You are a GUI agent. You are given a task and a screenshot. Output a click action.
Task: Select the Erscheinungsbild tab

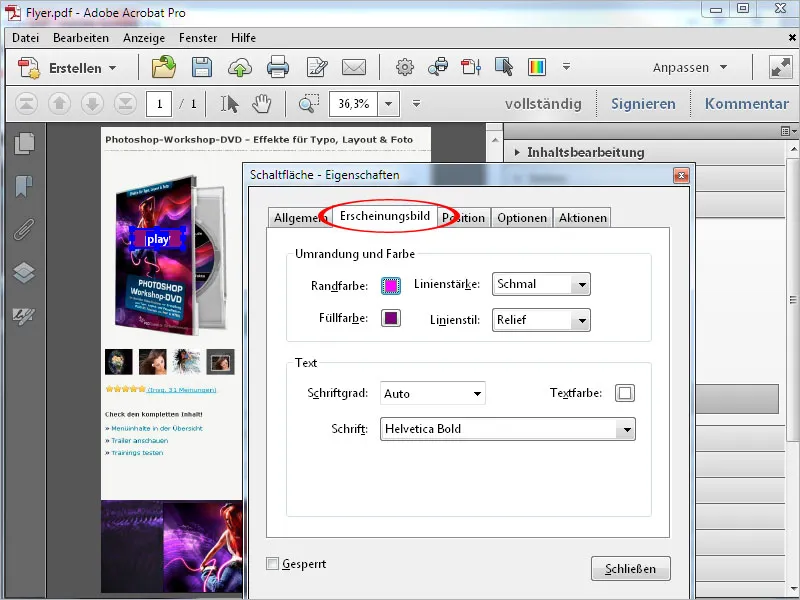click(x=385, y=216)
